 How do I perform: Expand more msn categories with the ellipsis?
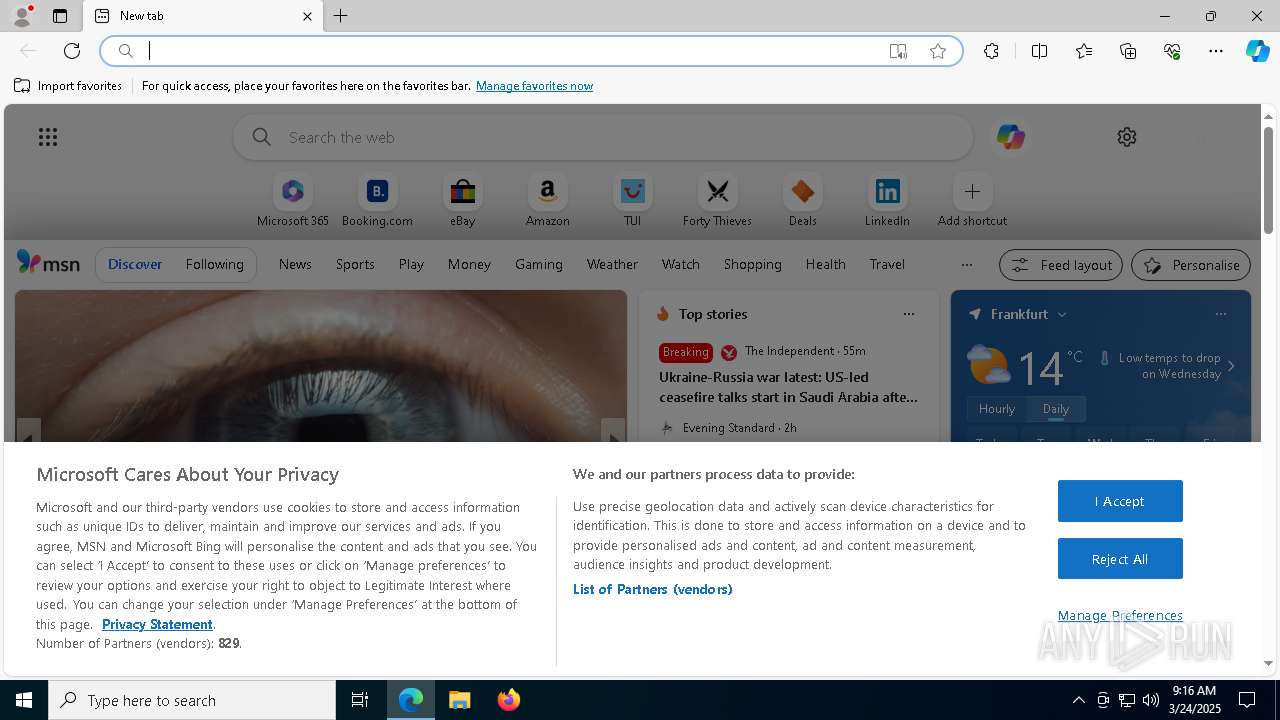pyautogui.click(x=966, y=264)
